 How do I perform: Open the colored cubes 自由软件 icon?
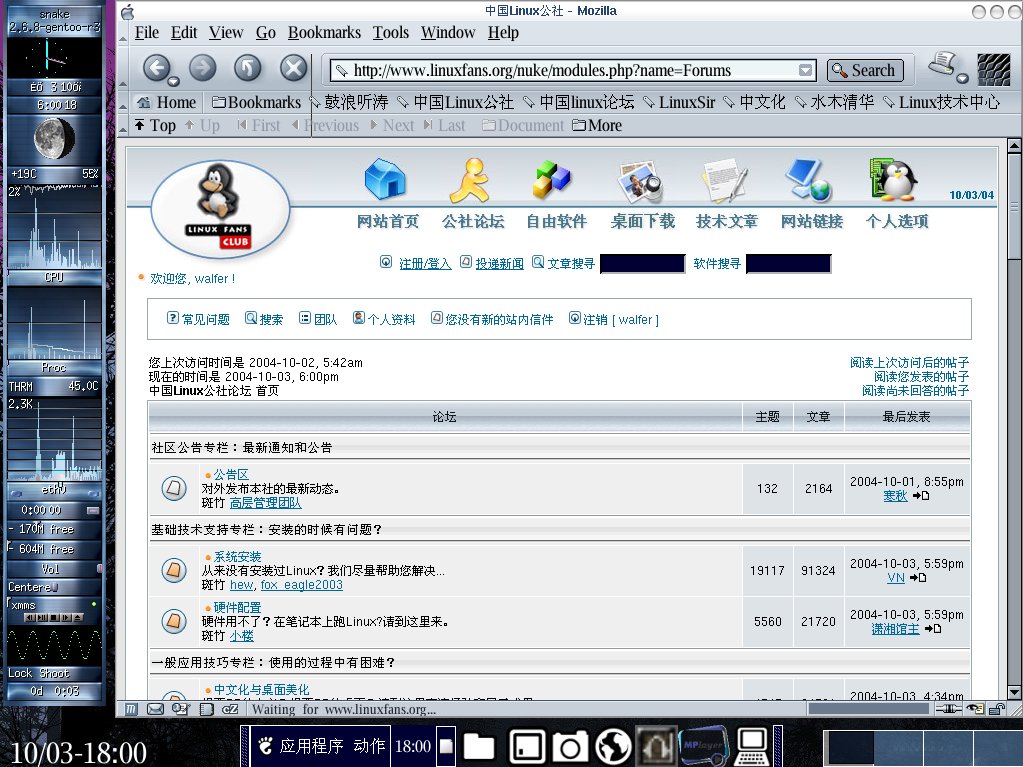point(551,179)
